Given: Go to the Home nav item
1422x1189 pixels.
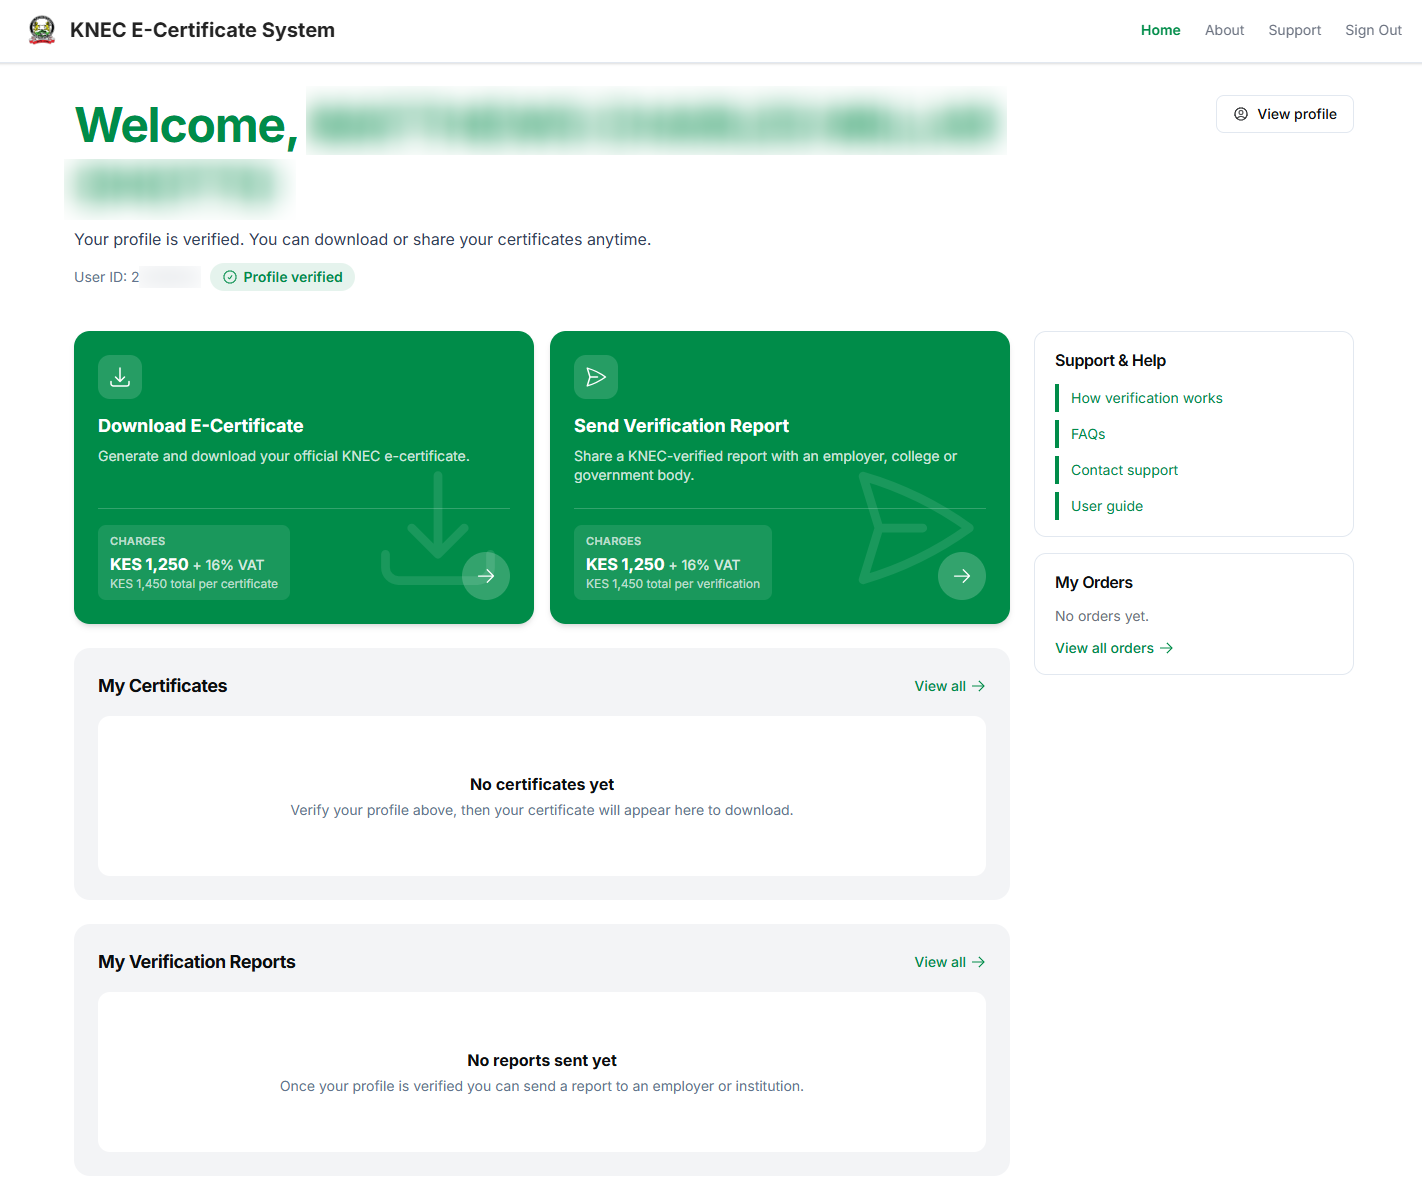Looking at the screenshot, I should tap(1161, 30).
